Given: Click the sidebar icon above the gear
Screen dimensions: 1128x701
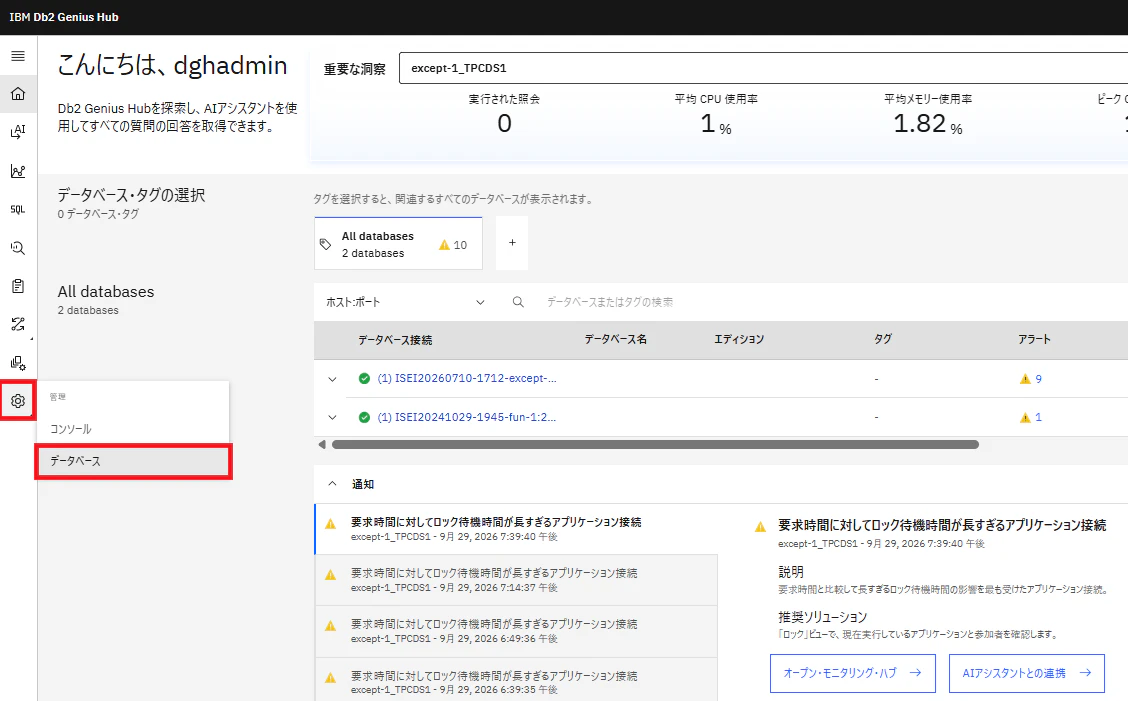Looking at the screenshot, I should (x=18, y=363).
